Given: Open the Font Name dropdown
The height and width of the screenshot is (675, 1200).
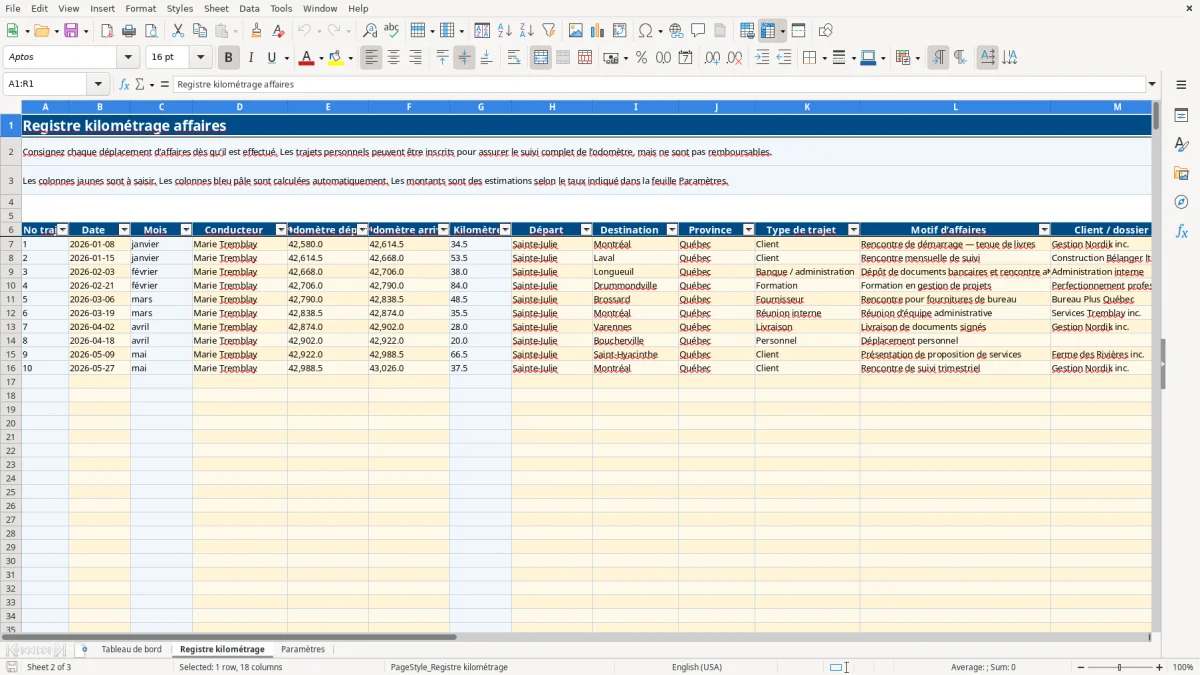Looking at the screenshot, I should point(127,58).
